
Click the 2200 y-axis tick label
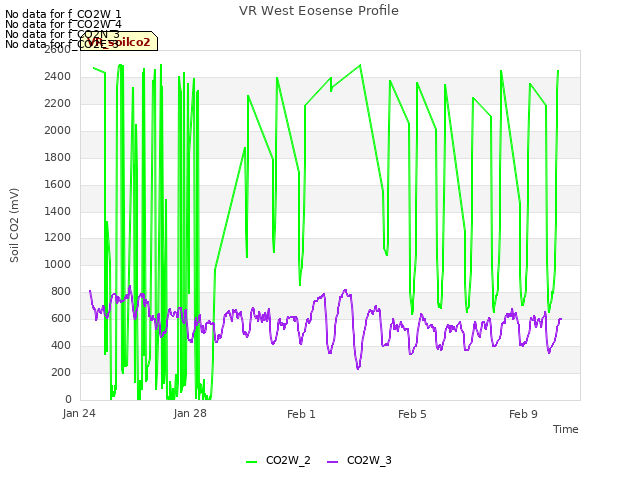tap(58, 104)
